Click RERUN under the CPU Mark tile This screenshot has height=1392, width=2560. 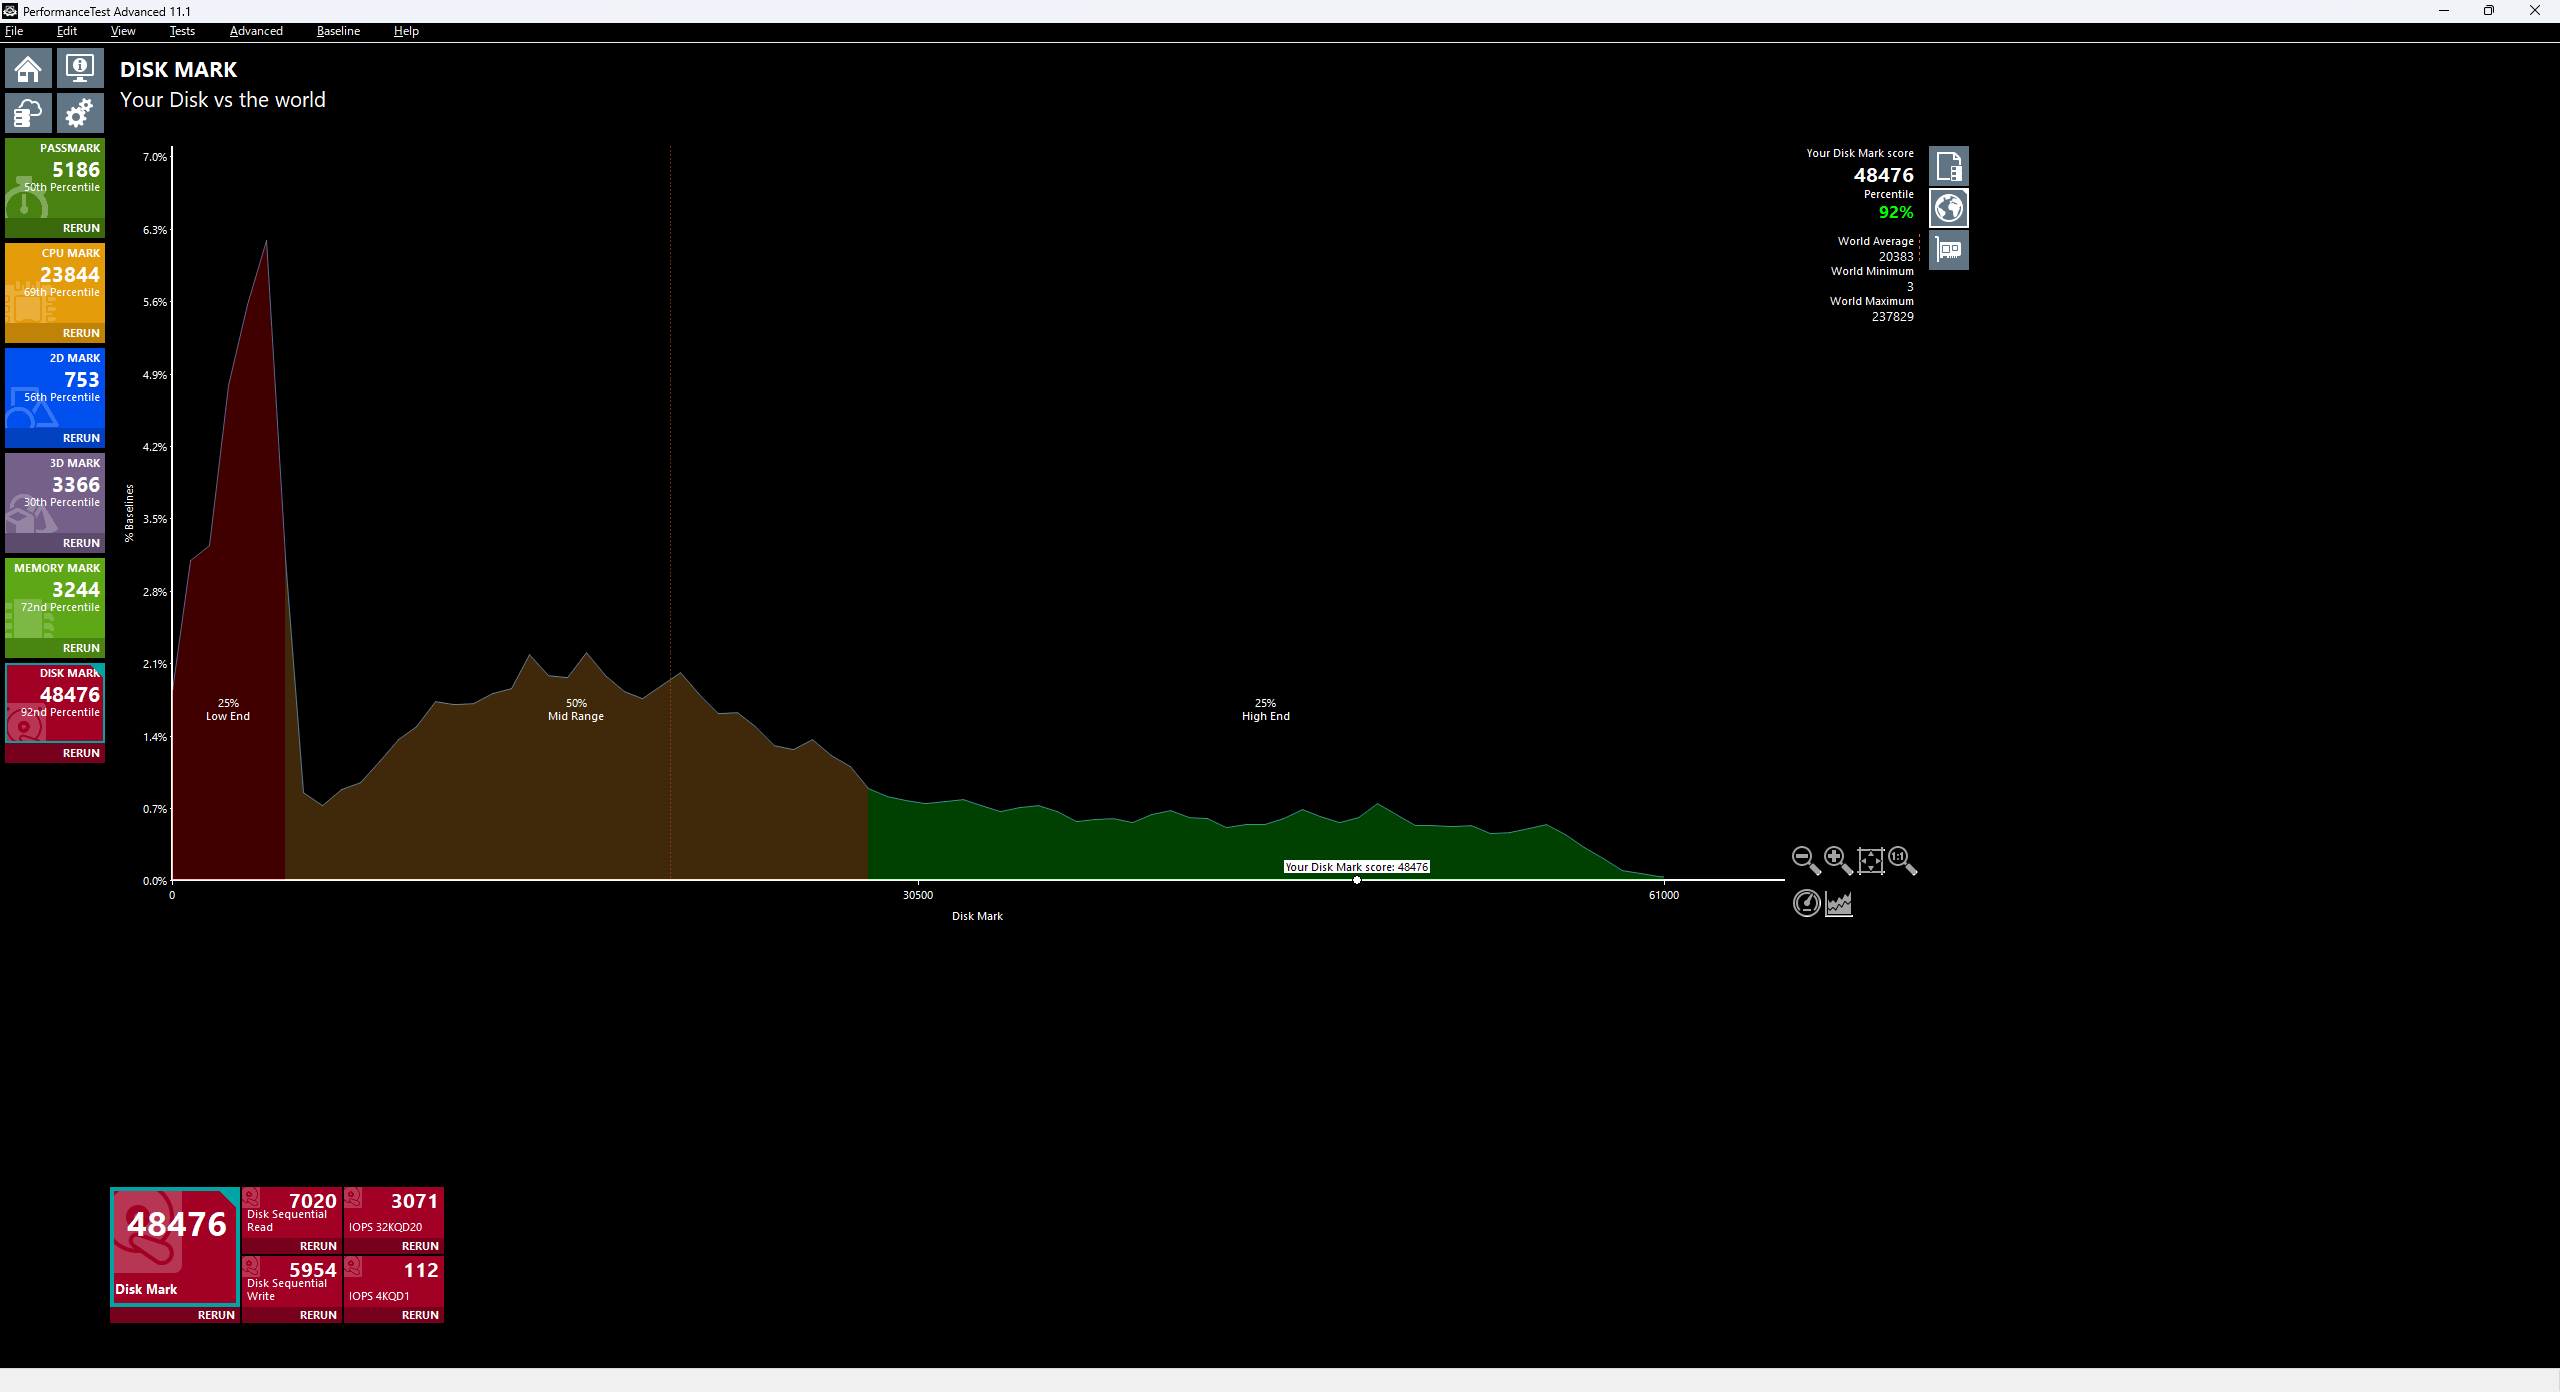coord(80,333)
